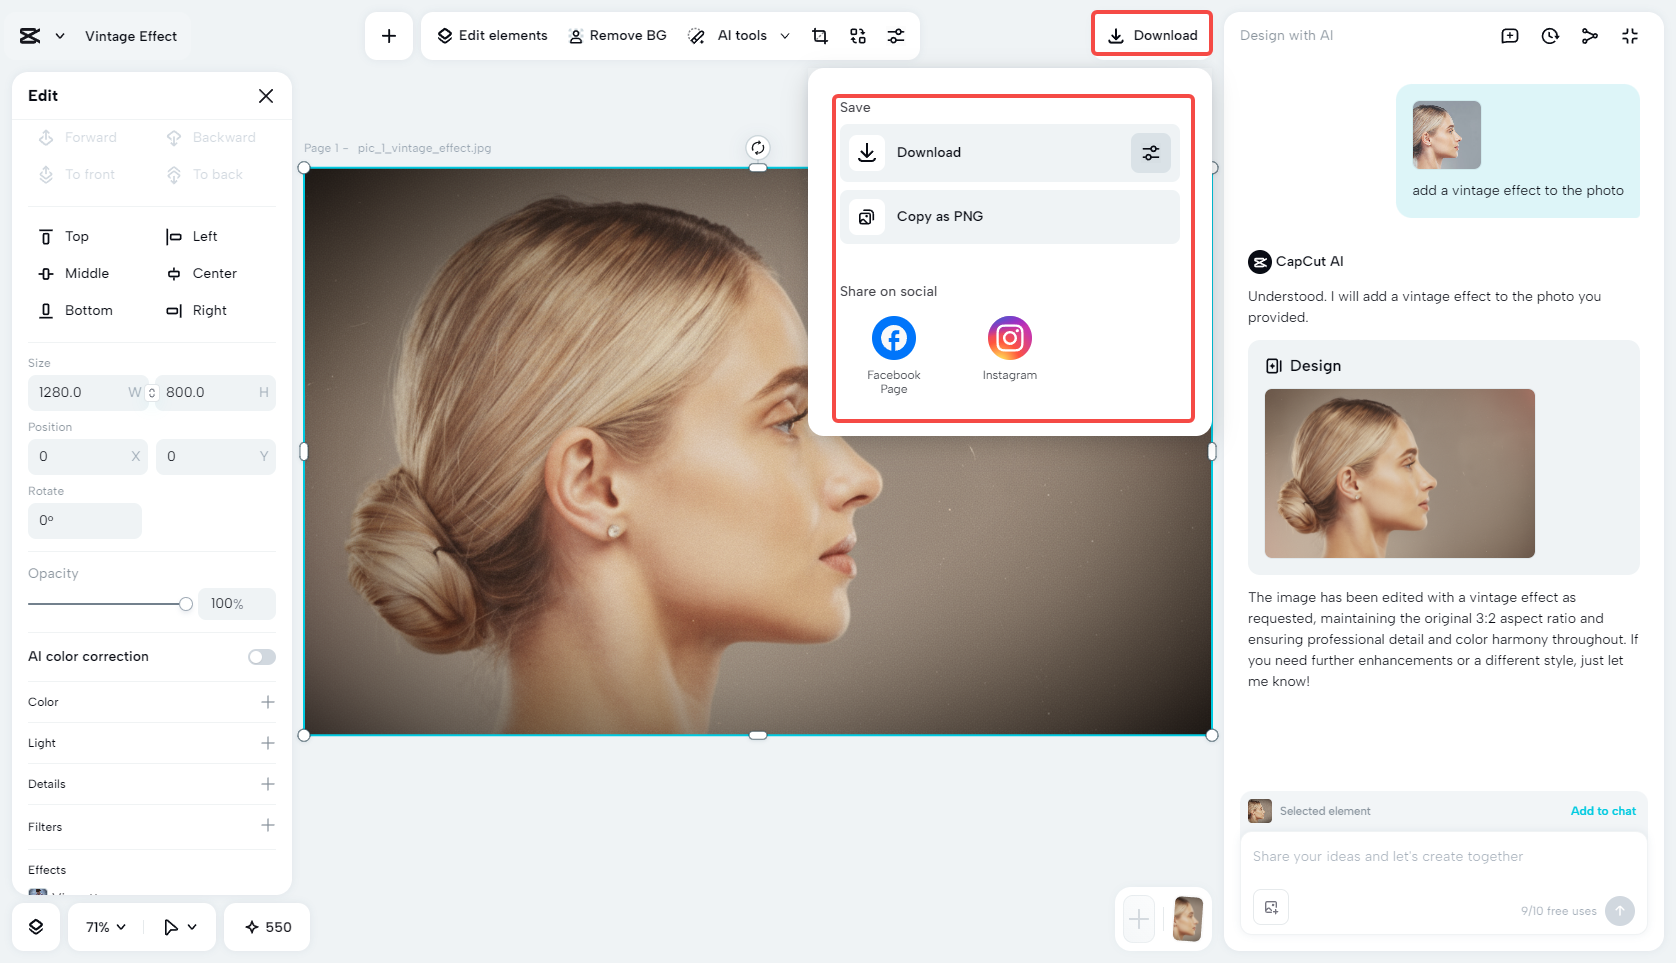This screenshot has width=1676, height=963.
Task: Click the share icon in AI panel
Action: click(1590, 36)
